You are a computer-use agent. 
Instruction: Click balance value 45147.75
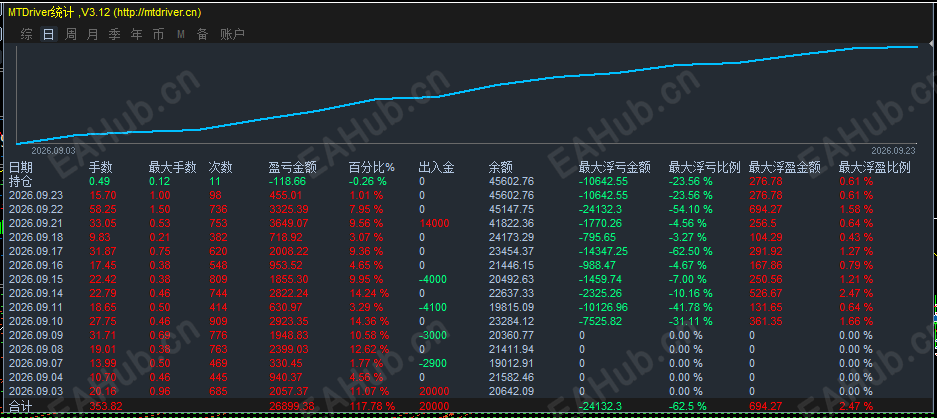pyautogui.click(x=512, y=209)
